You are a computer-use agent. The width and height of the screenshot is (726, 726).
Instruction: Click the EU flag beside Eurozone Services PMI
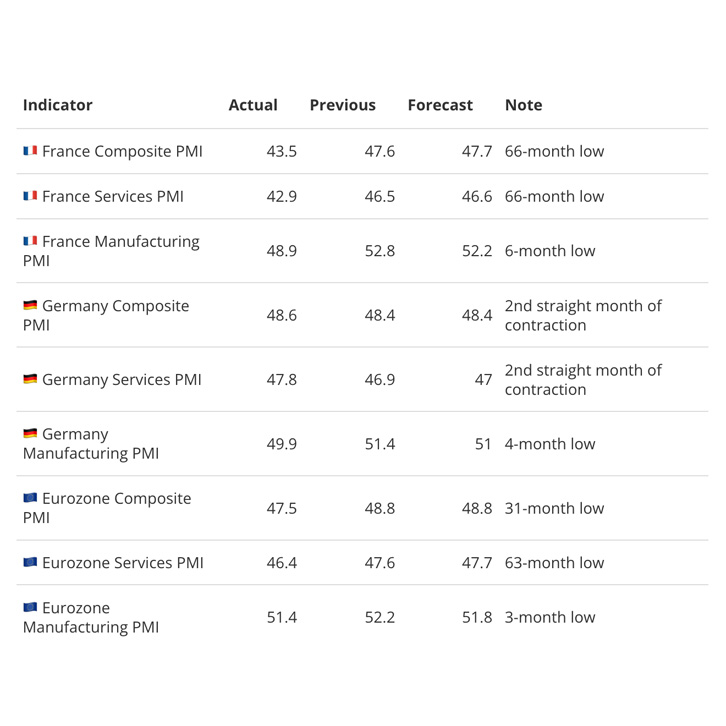point(30,562)
